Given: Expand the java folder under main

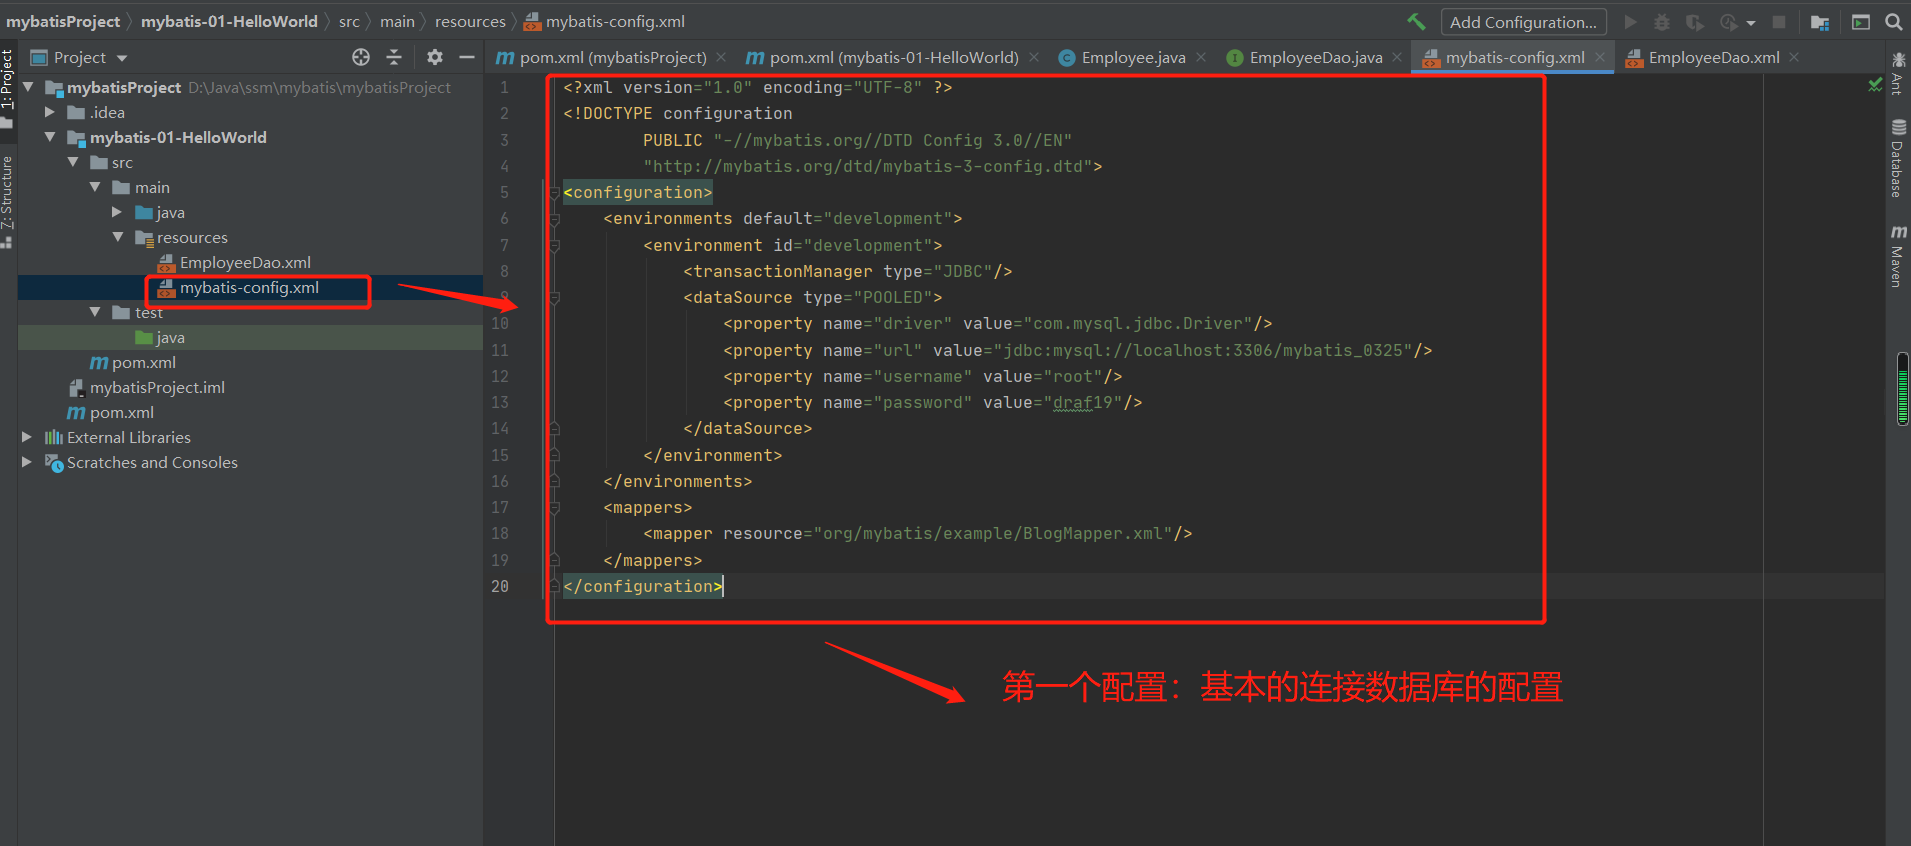Looking at the screenshot, I should pyautogui.click(x=117, y=212).
